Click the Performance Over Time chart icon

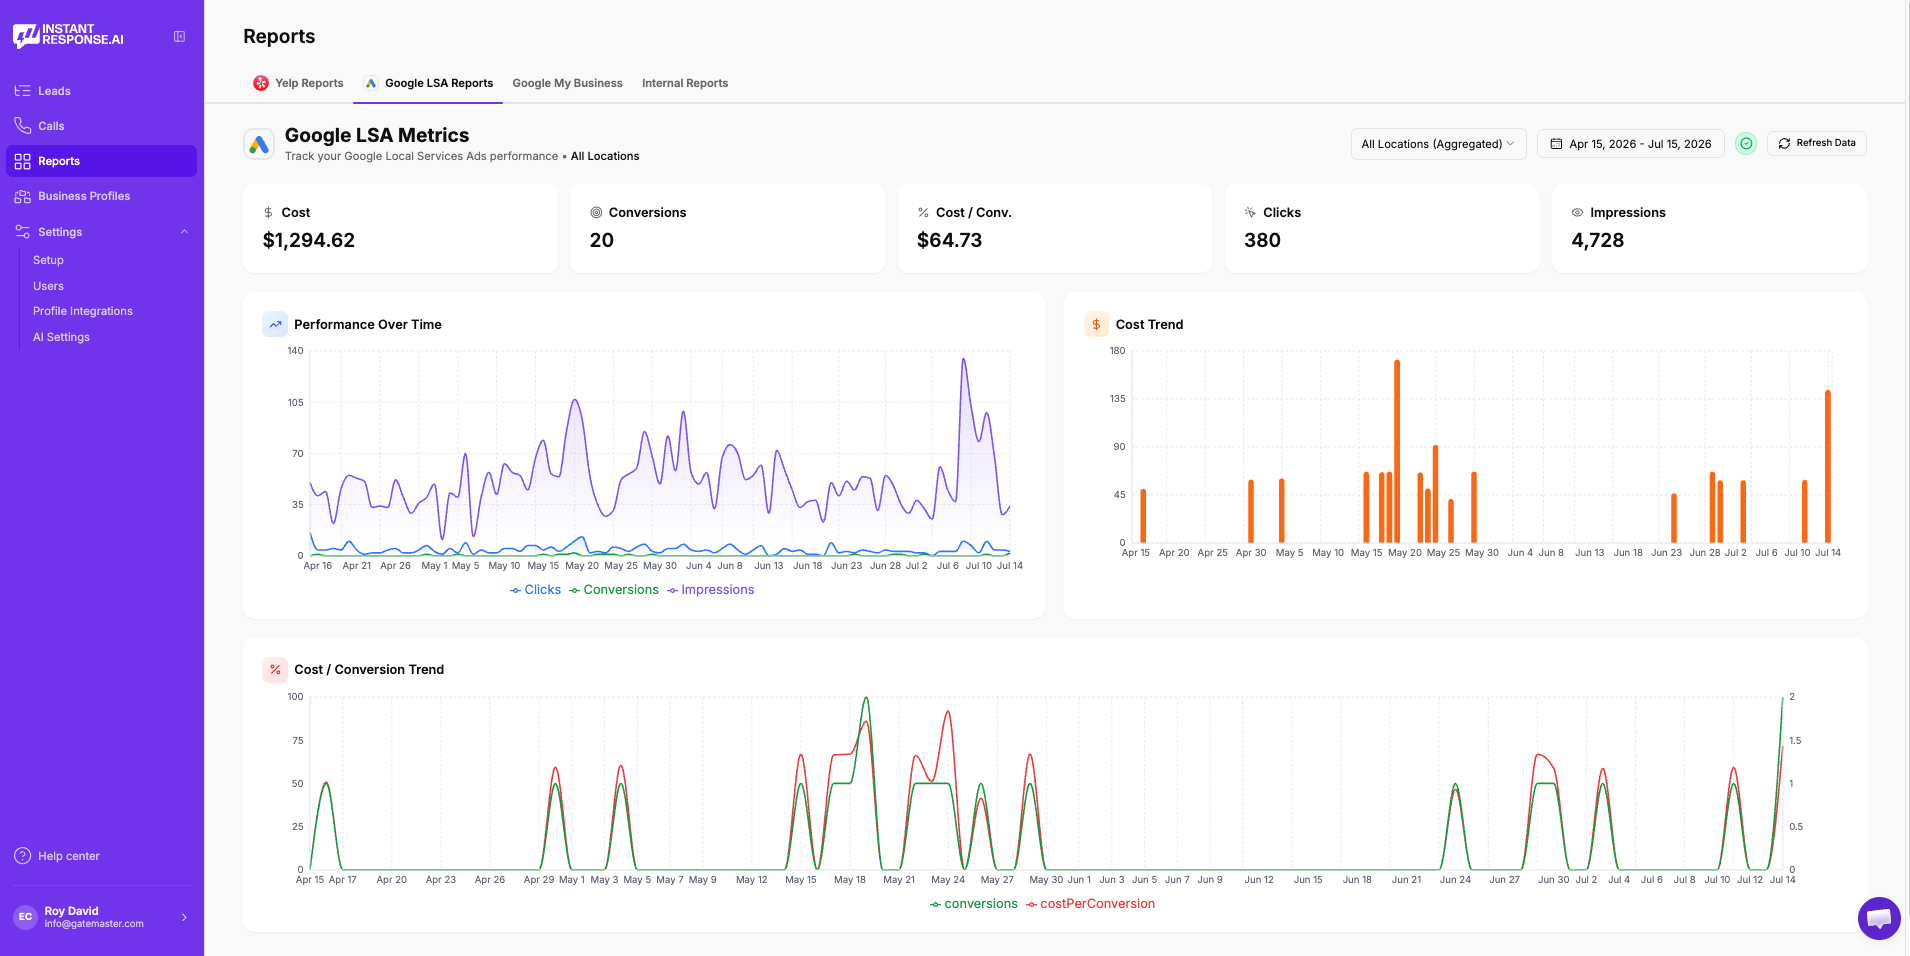tap(275, 324)
